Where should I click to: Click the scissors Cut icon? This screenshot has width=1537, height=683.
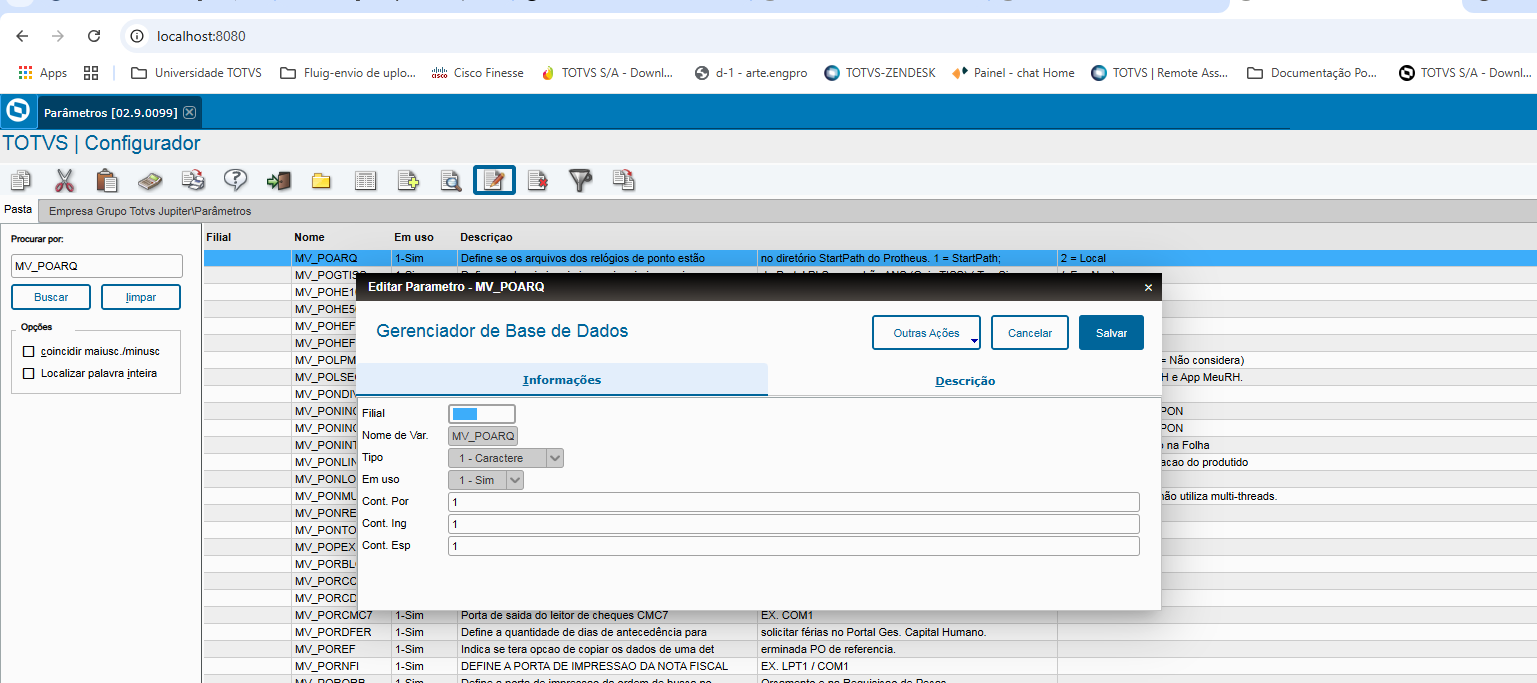(64, 181)
